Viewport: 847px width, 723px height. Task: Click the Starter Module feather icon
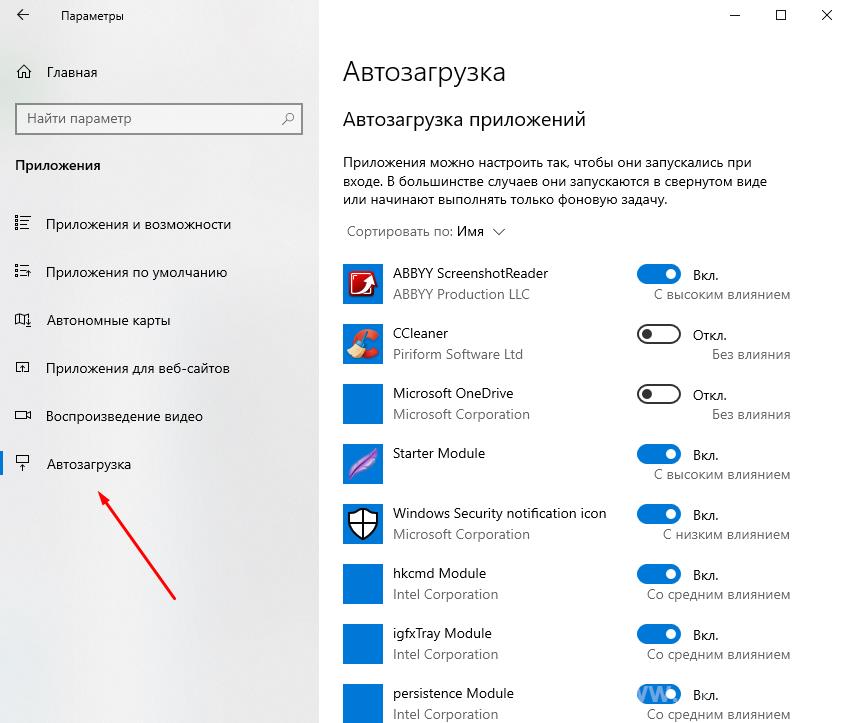point(363,464)
